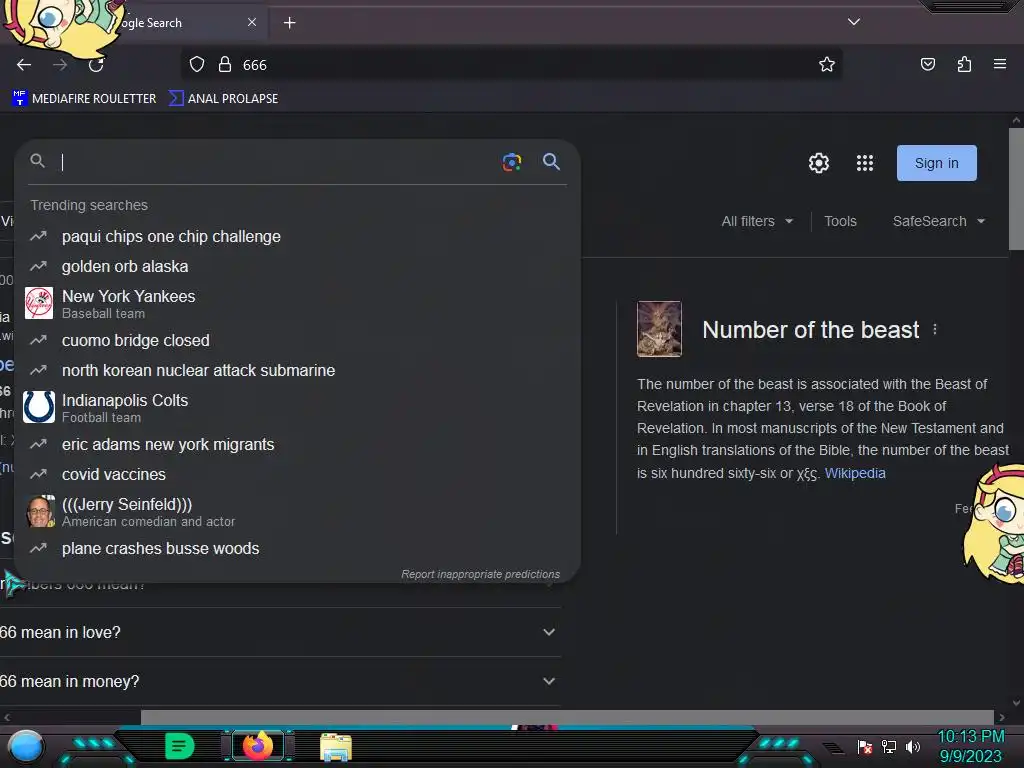Click the site security padlock icon
Viewport: 1024px width, 768px height.
[225, 65]
